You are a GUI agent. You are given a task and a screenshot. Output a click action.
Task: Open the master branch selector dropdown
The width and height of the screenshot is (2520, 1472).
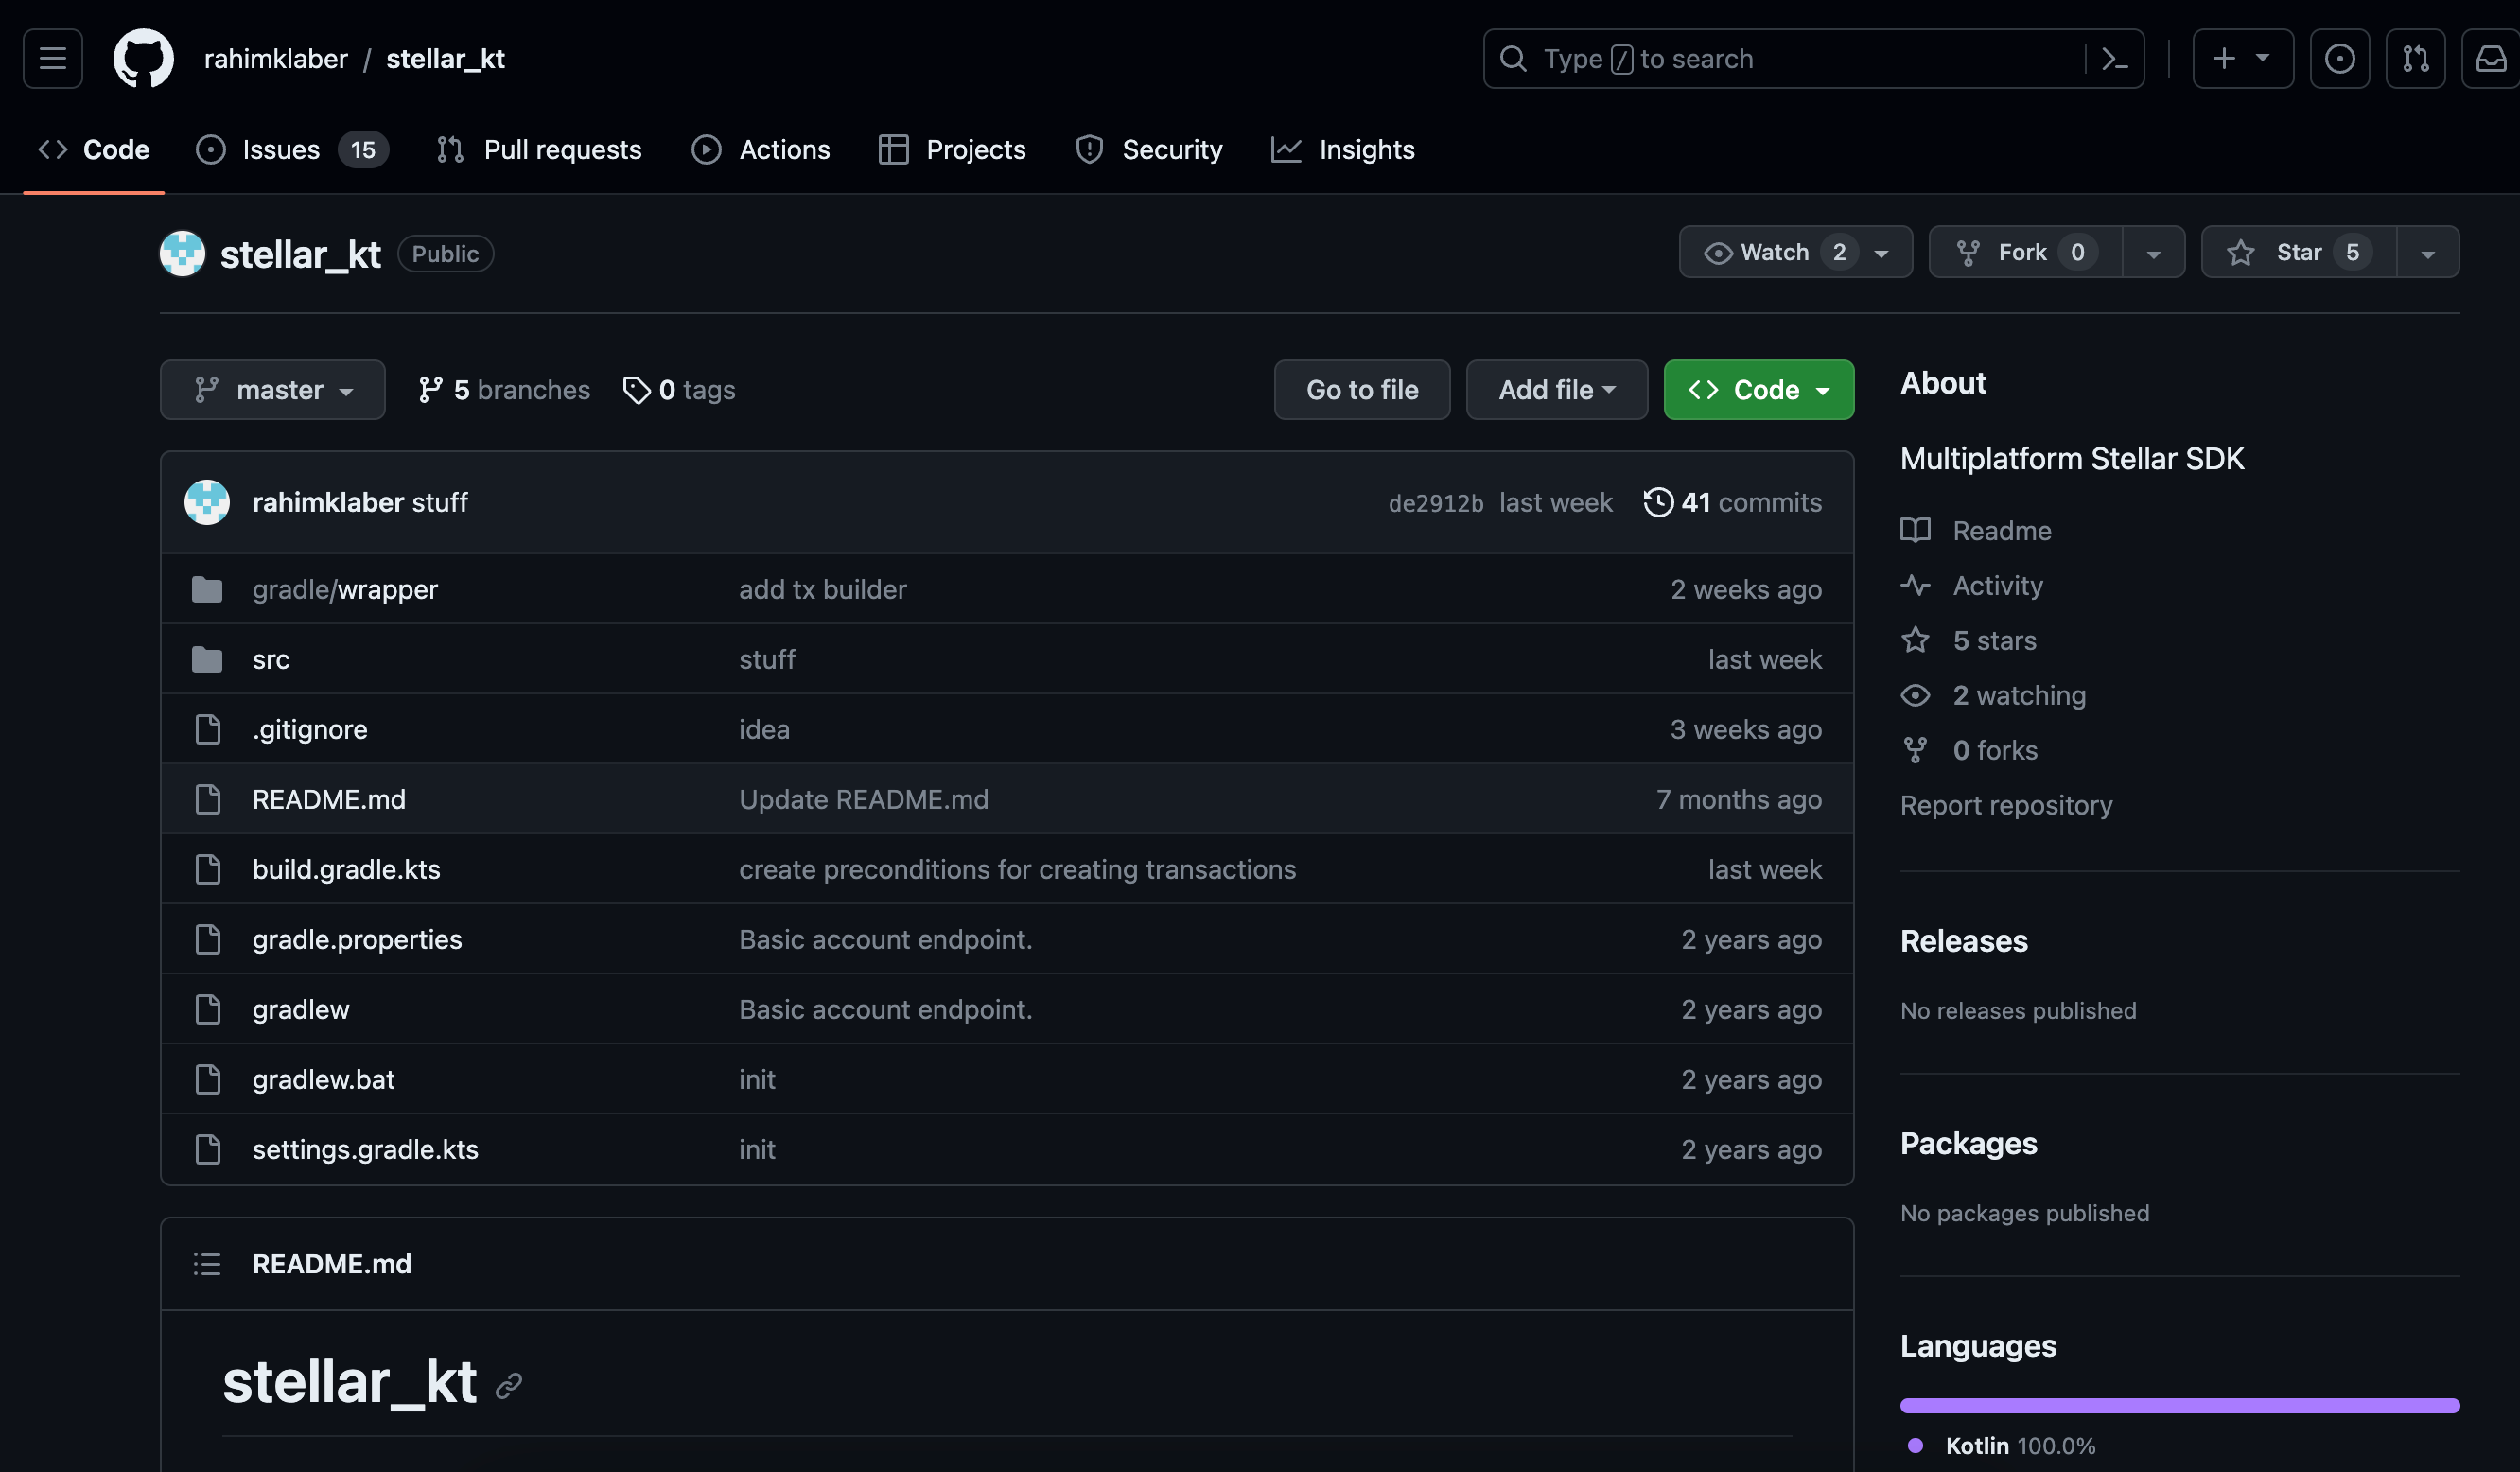[x=273, y=390]
